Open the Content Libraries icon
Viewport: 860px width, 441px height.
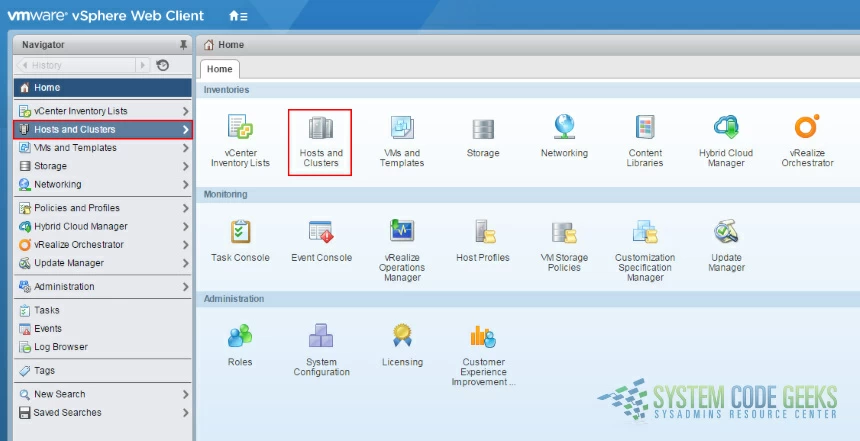tap(646, 127)
